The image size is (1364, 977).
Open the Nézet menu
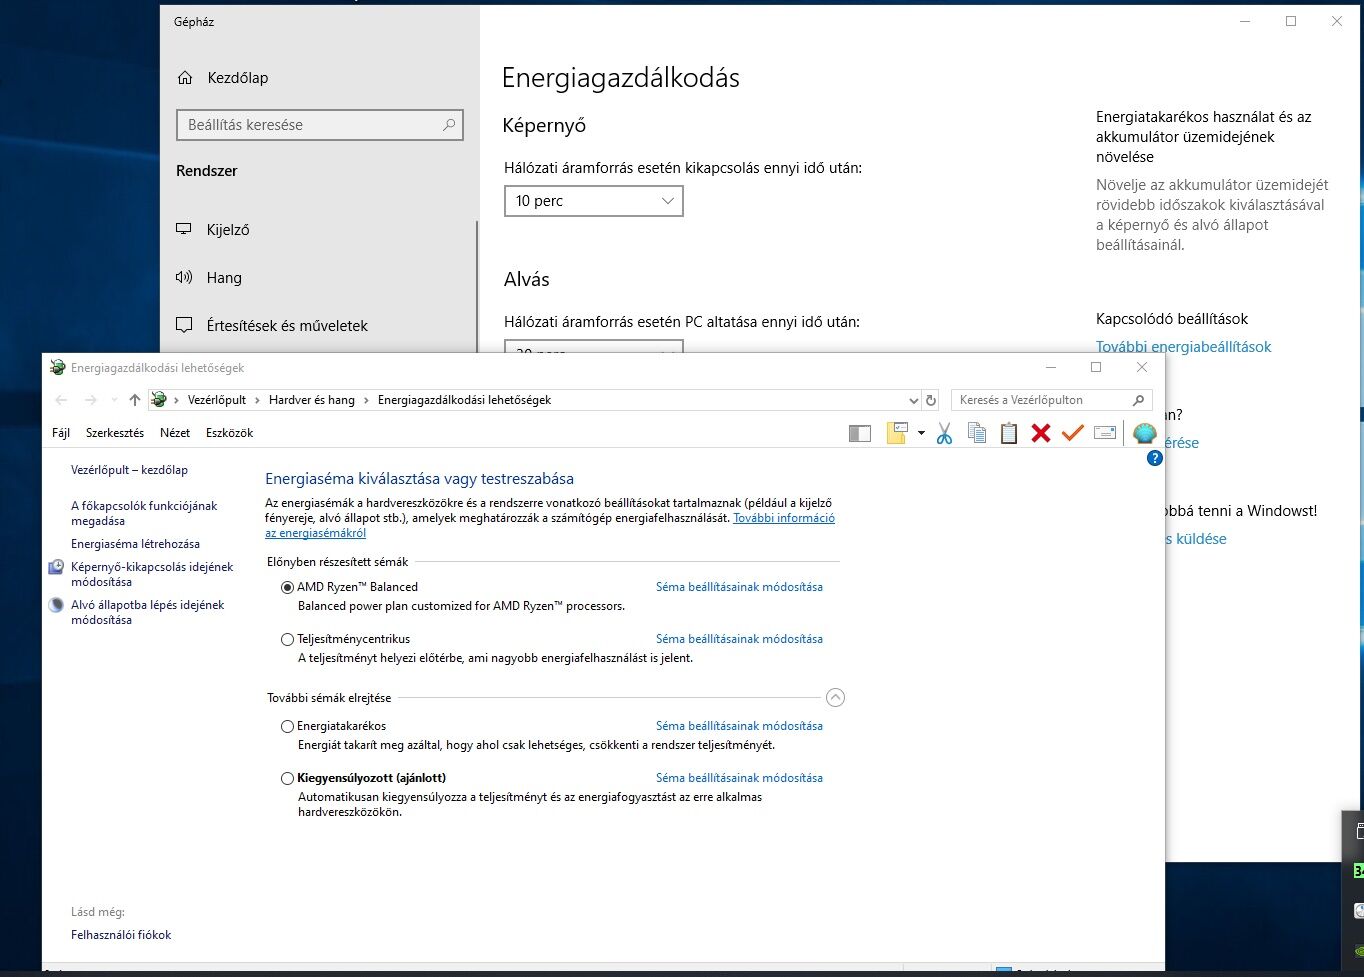point(175,433)
